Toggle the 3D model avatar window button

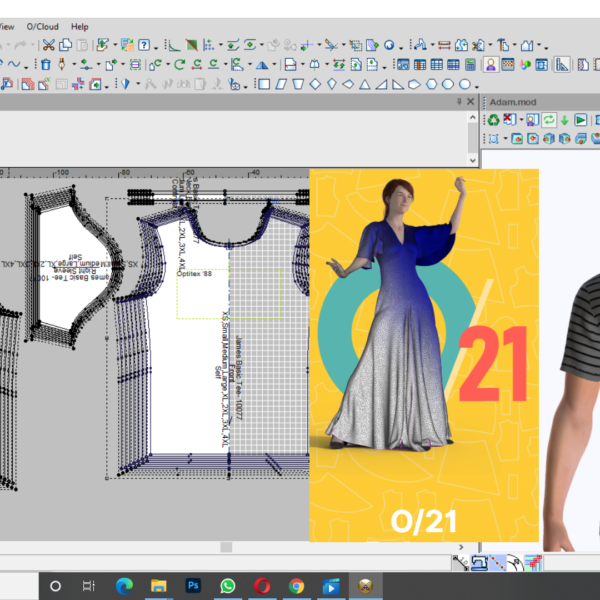(x=492, y=65)
